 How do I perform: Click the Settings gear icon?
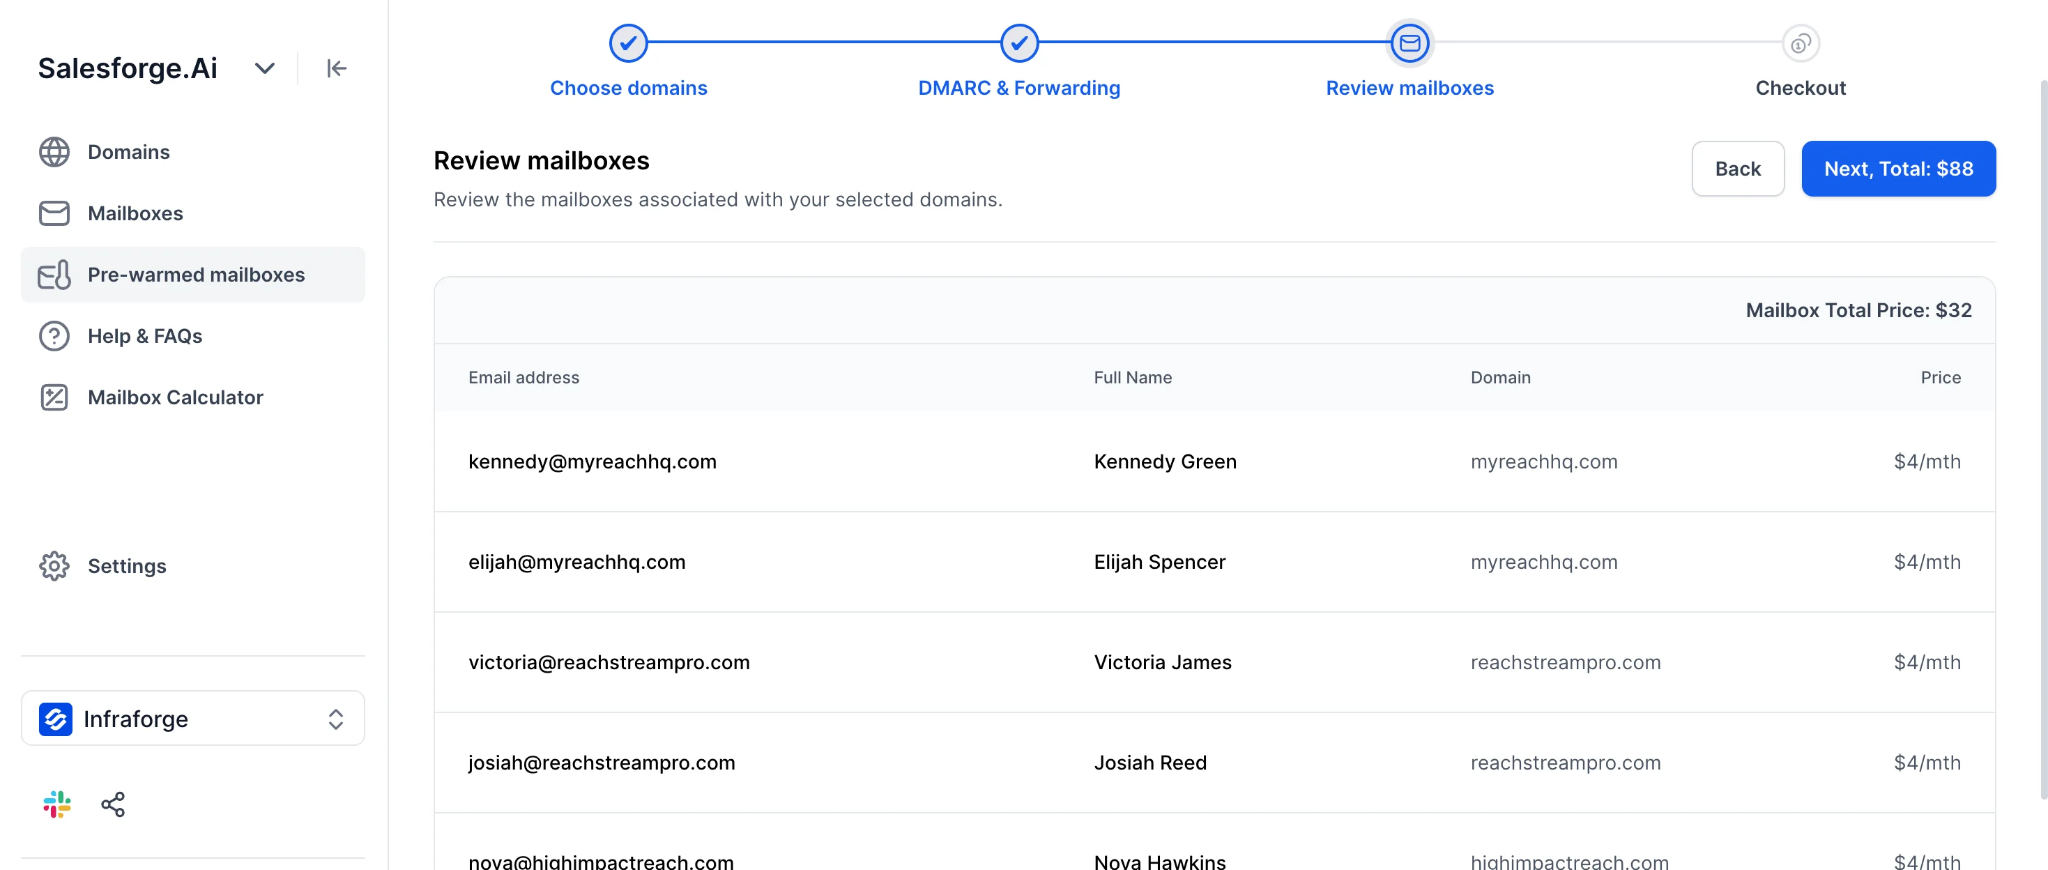click(x=54, y=566)
